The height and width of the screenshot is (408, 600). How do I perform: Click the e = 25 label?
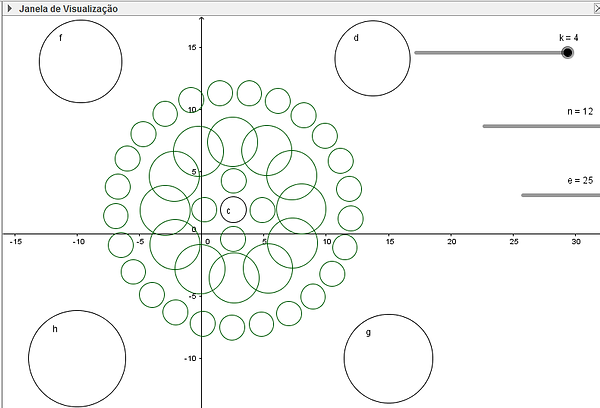pyautogui.click(x=580, y=180)
